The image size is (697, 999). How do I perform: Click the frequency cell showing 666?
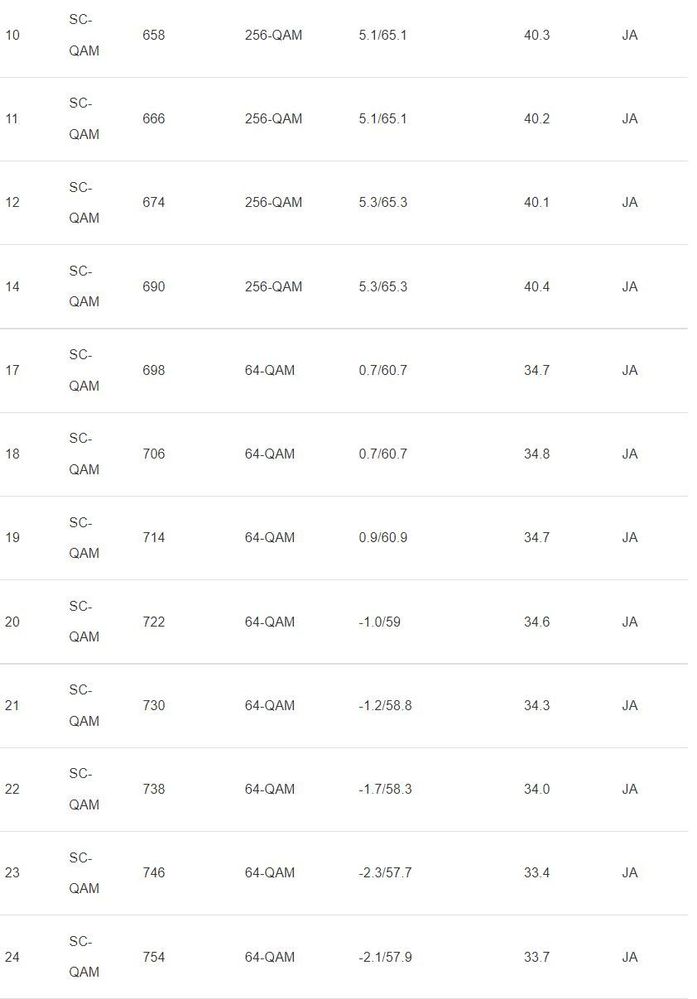(x=154, y=119)
